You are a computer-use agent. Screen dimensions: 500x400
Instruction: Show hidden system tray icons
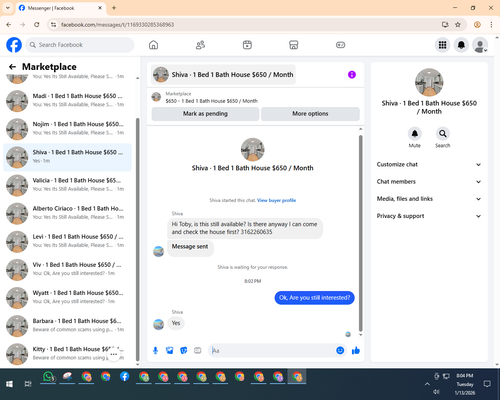tap(427, 384)
